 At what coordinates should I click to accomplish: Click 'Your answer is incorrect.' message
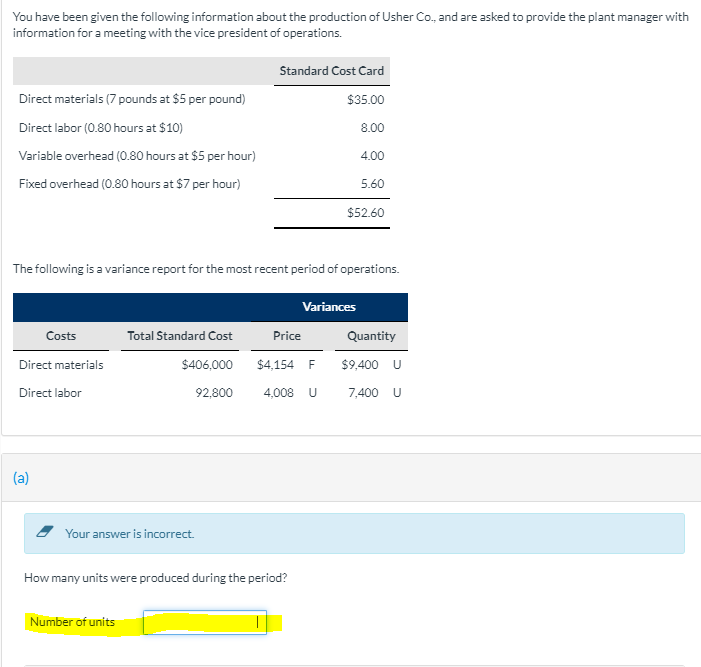pyautogui.click(x=130, y=534)
